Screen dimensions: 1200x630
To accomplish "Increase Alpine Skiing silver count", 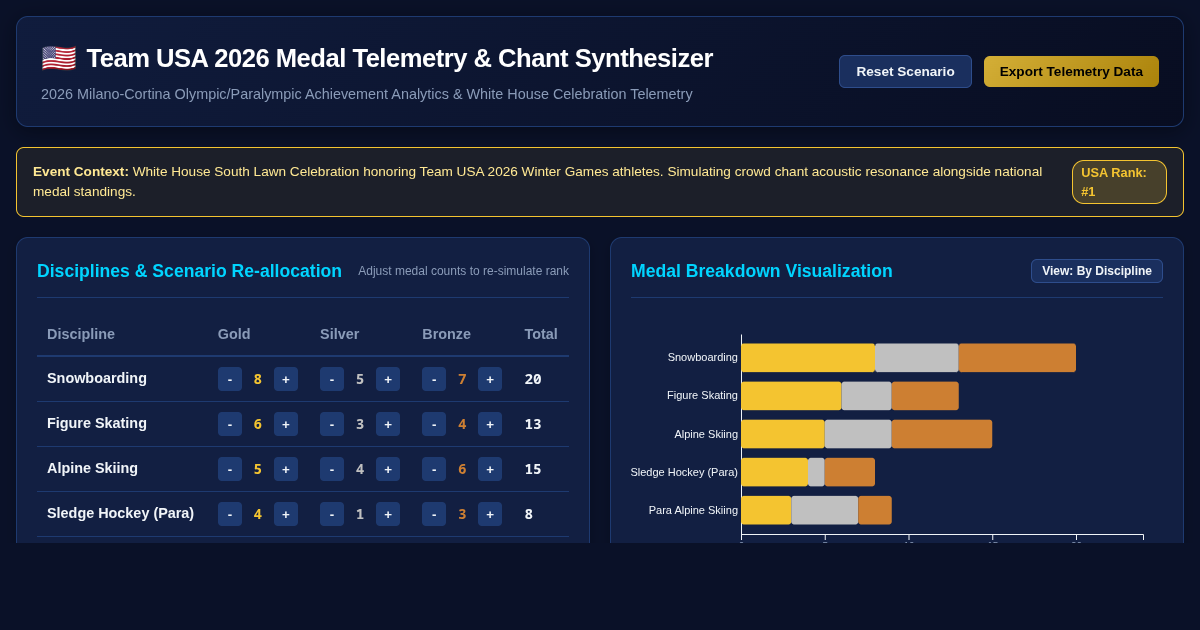I will 388,469.
